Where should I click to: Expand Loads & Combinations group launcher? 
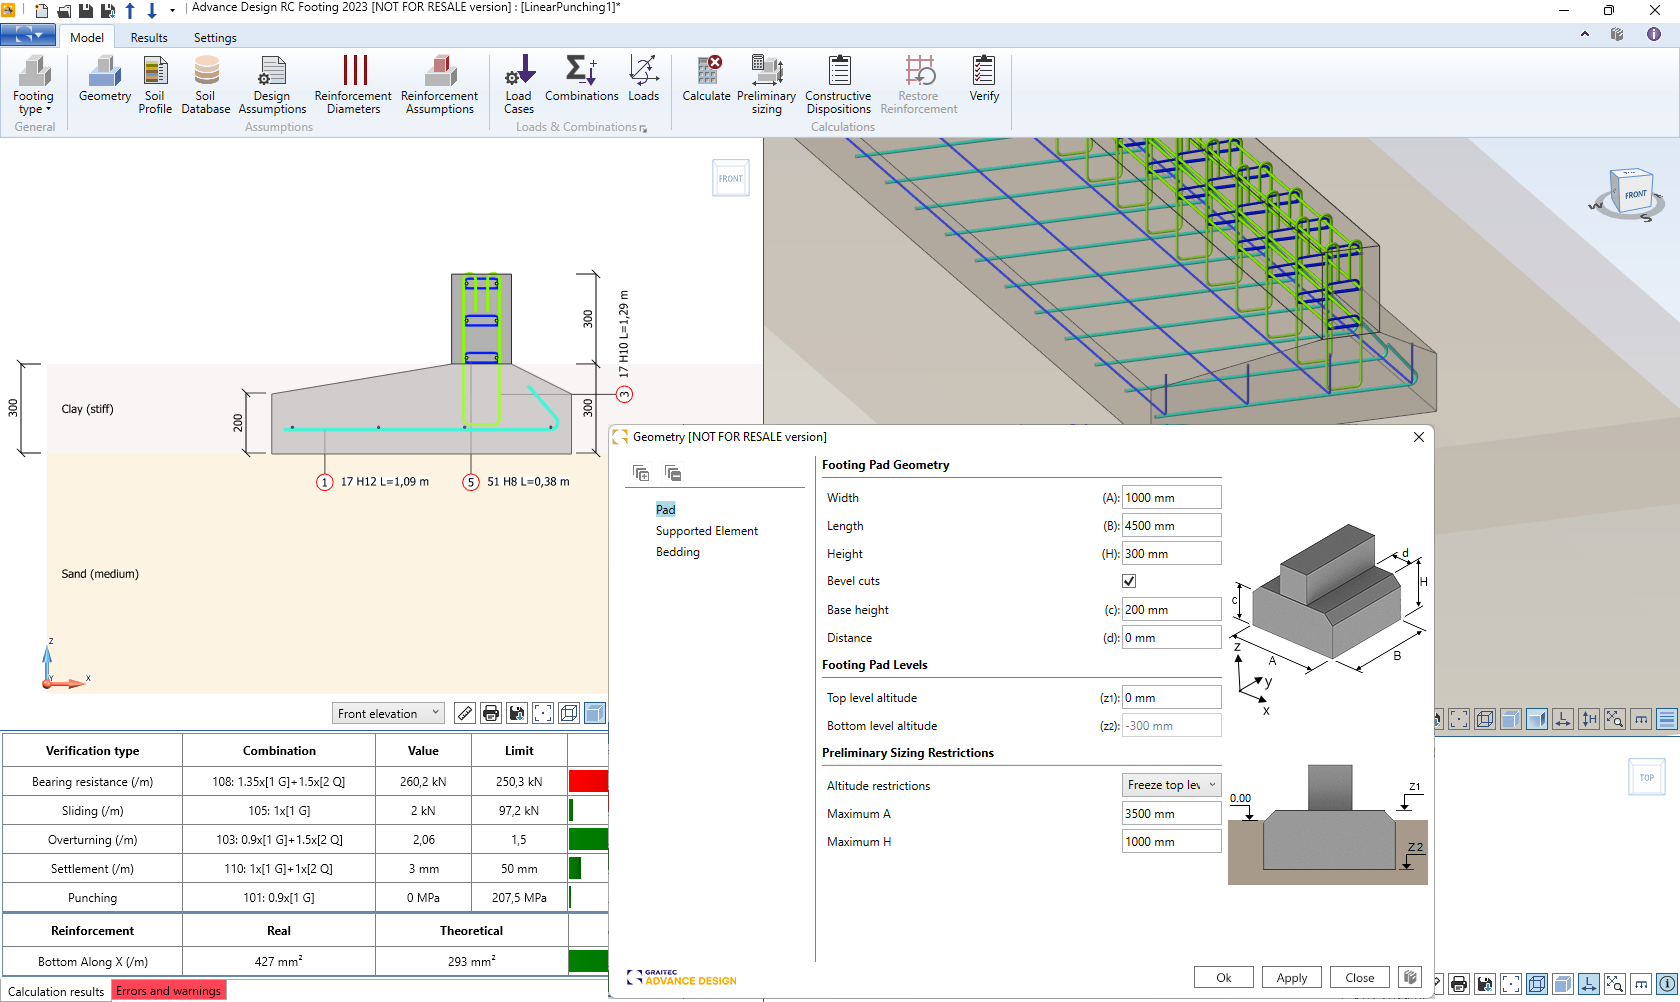point(643,128)
